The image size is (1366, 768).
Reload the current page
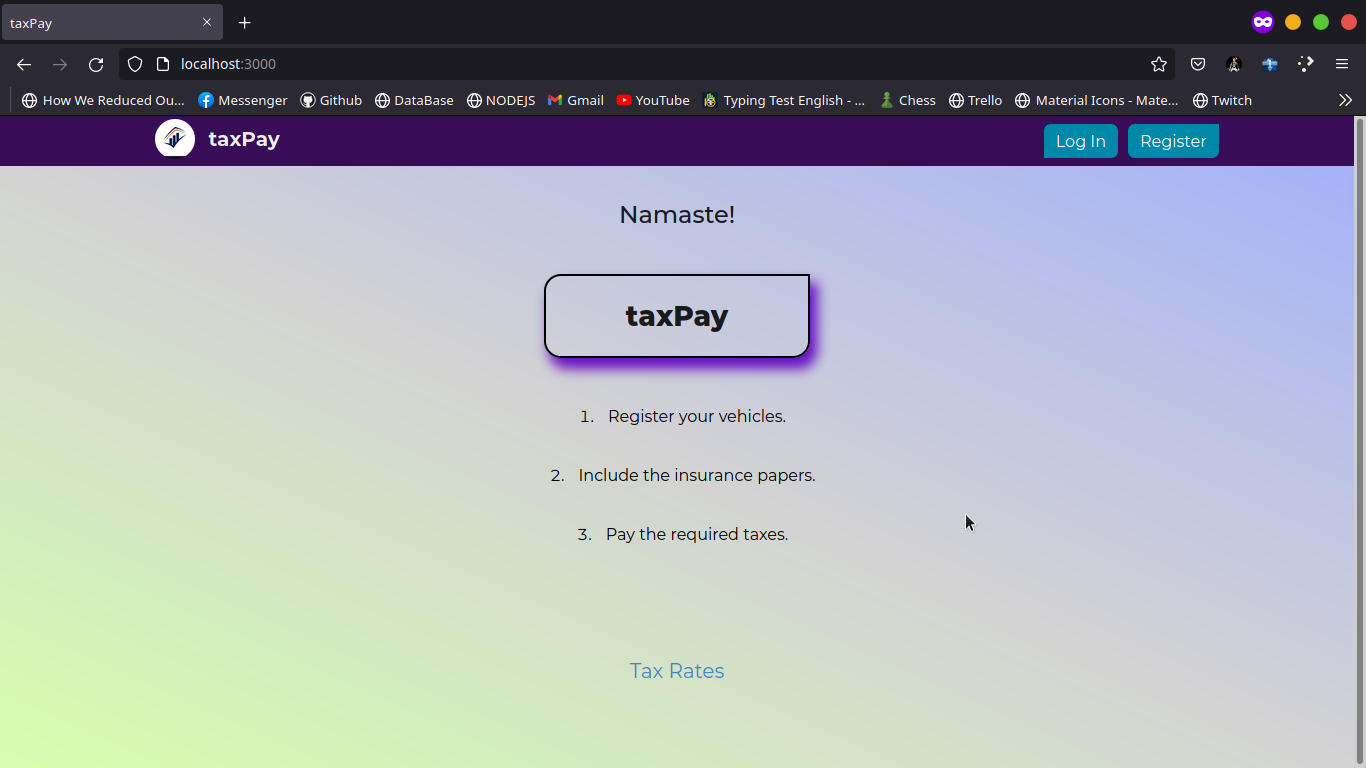[96, 64]
